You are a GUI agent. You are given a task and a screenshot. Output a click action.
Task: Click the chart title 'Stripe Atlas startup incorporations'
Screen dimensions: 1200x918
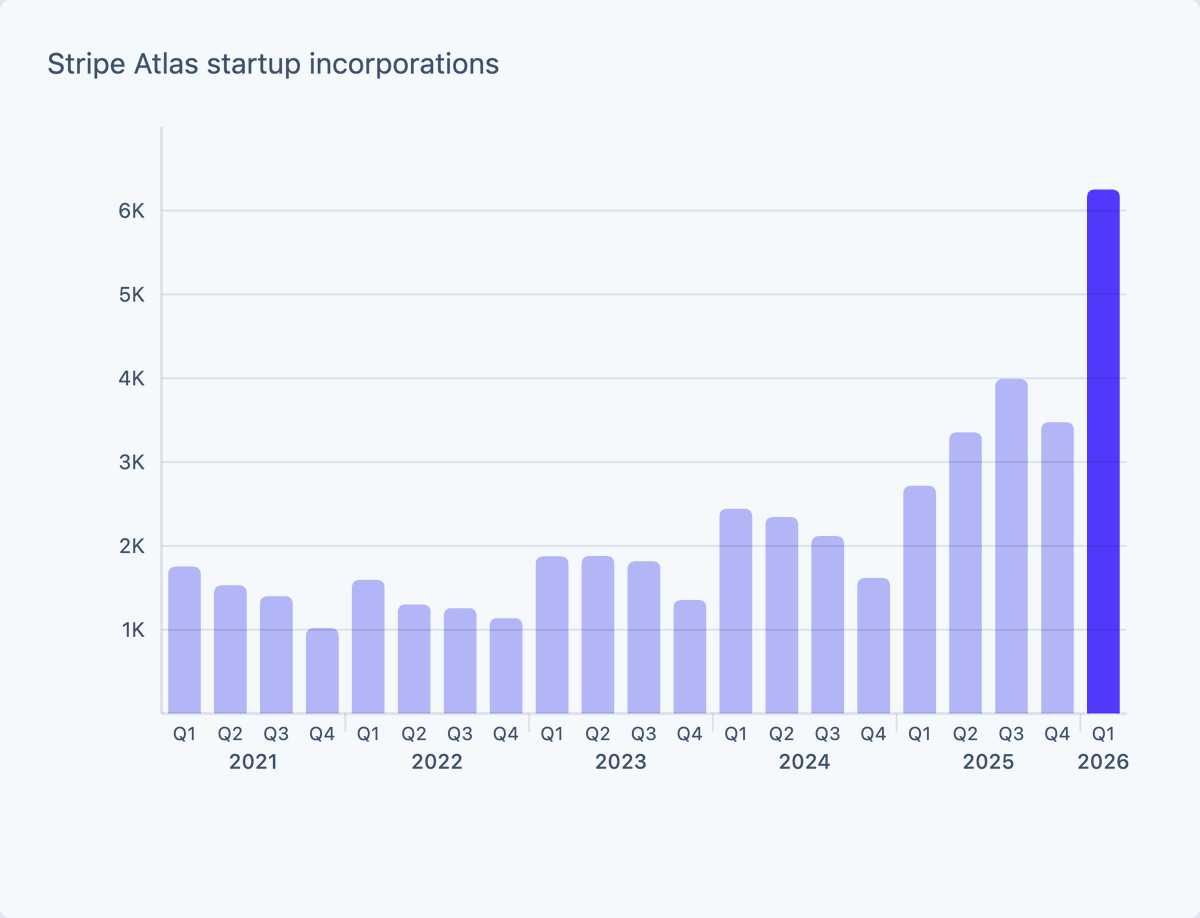[273, 64]
